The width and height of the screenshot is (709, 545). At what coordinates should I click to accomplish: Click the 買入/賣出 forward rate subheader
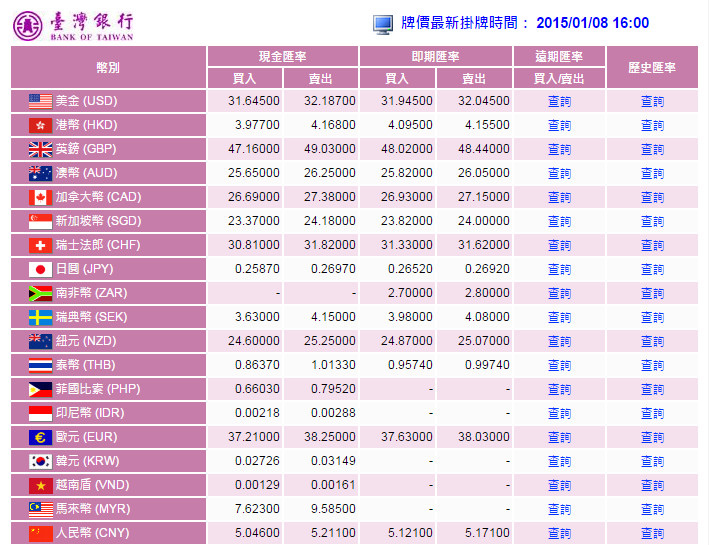559,79
